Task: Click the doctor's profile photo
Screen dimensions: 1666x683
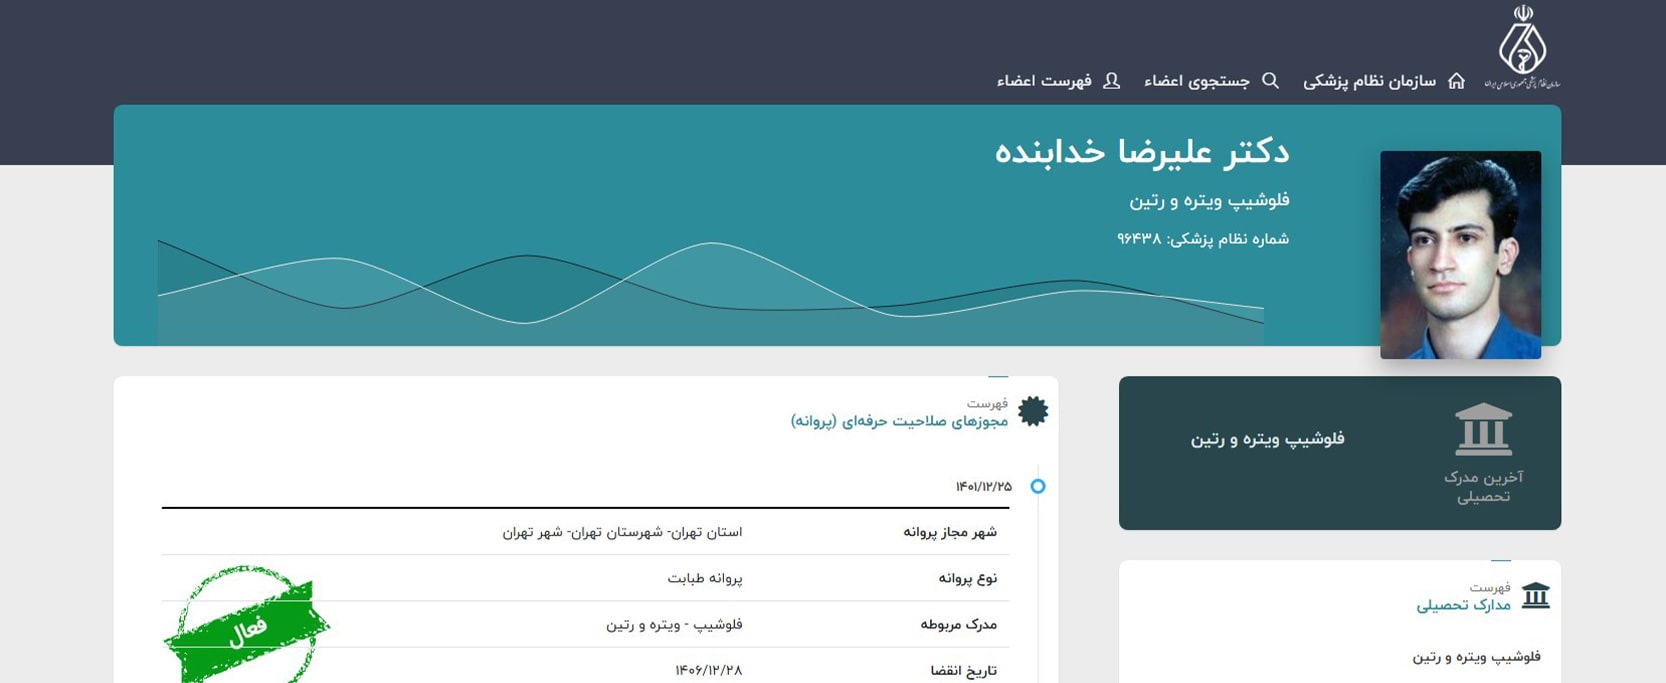Action: (1460, 254)
